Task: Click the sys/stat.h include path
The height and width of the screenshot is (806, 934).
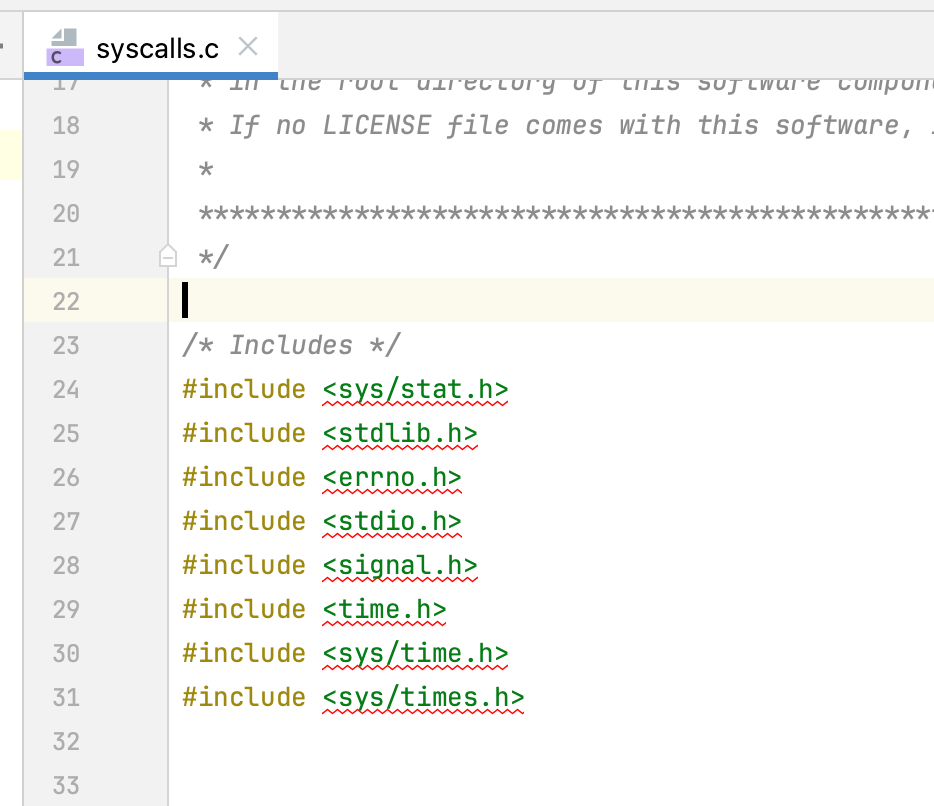Action: (x=415, y=389)
